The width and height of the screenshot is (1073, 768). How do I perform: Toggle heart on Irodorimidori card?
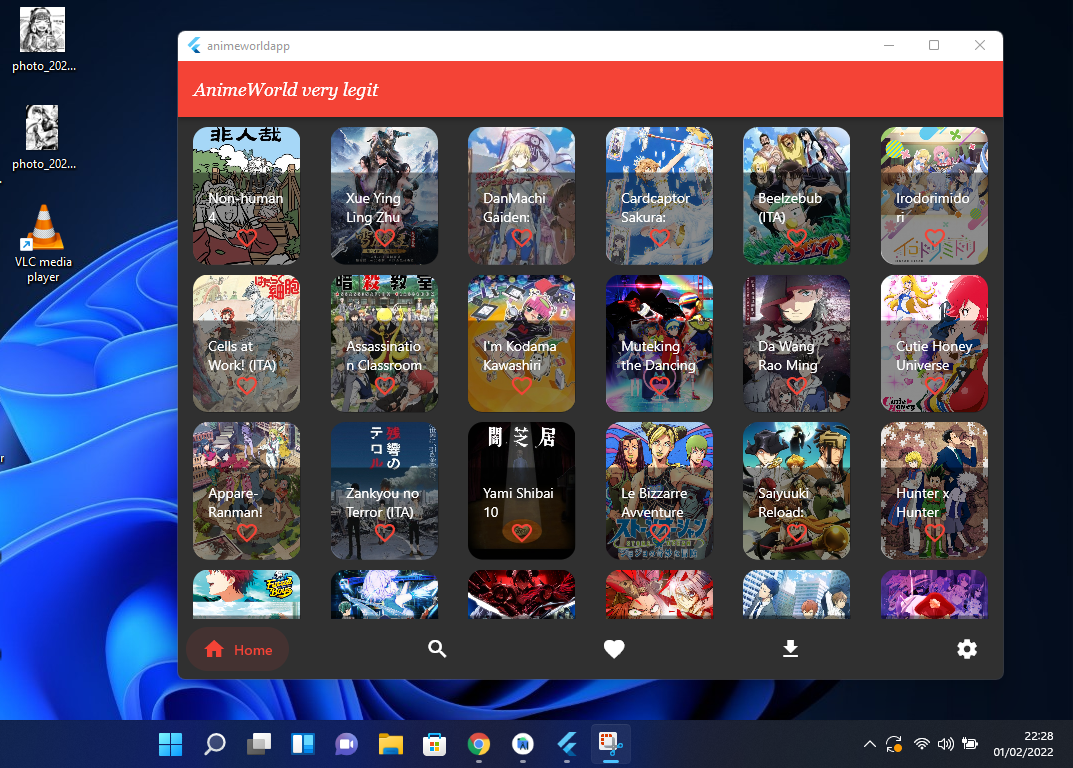point(934,238)
